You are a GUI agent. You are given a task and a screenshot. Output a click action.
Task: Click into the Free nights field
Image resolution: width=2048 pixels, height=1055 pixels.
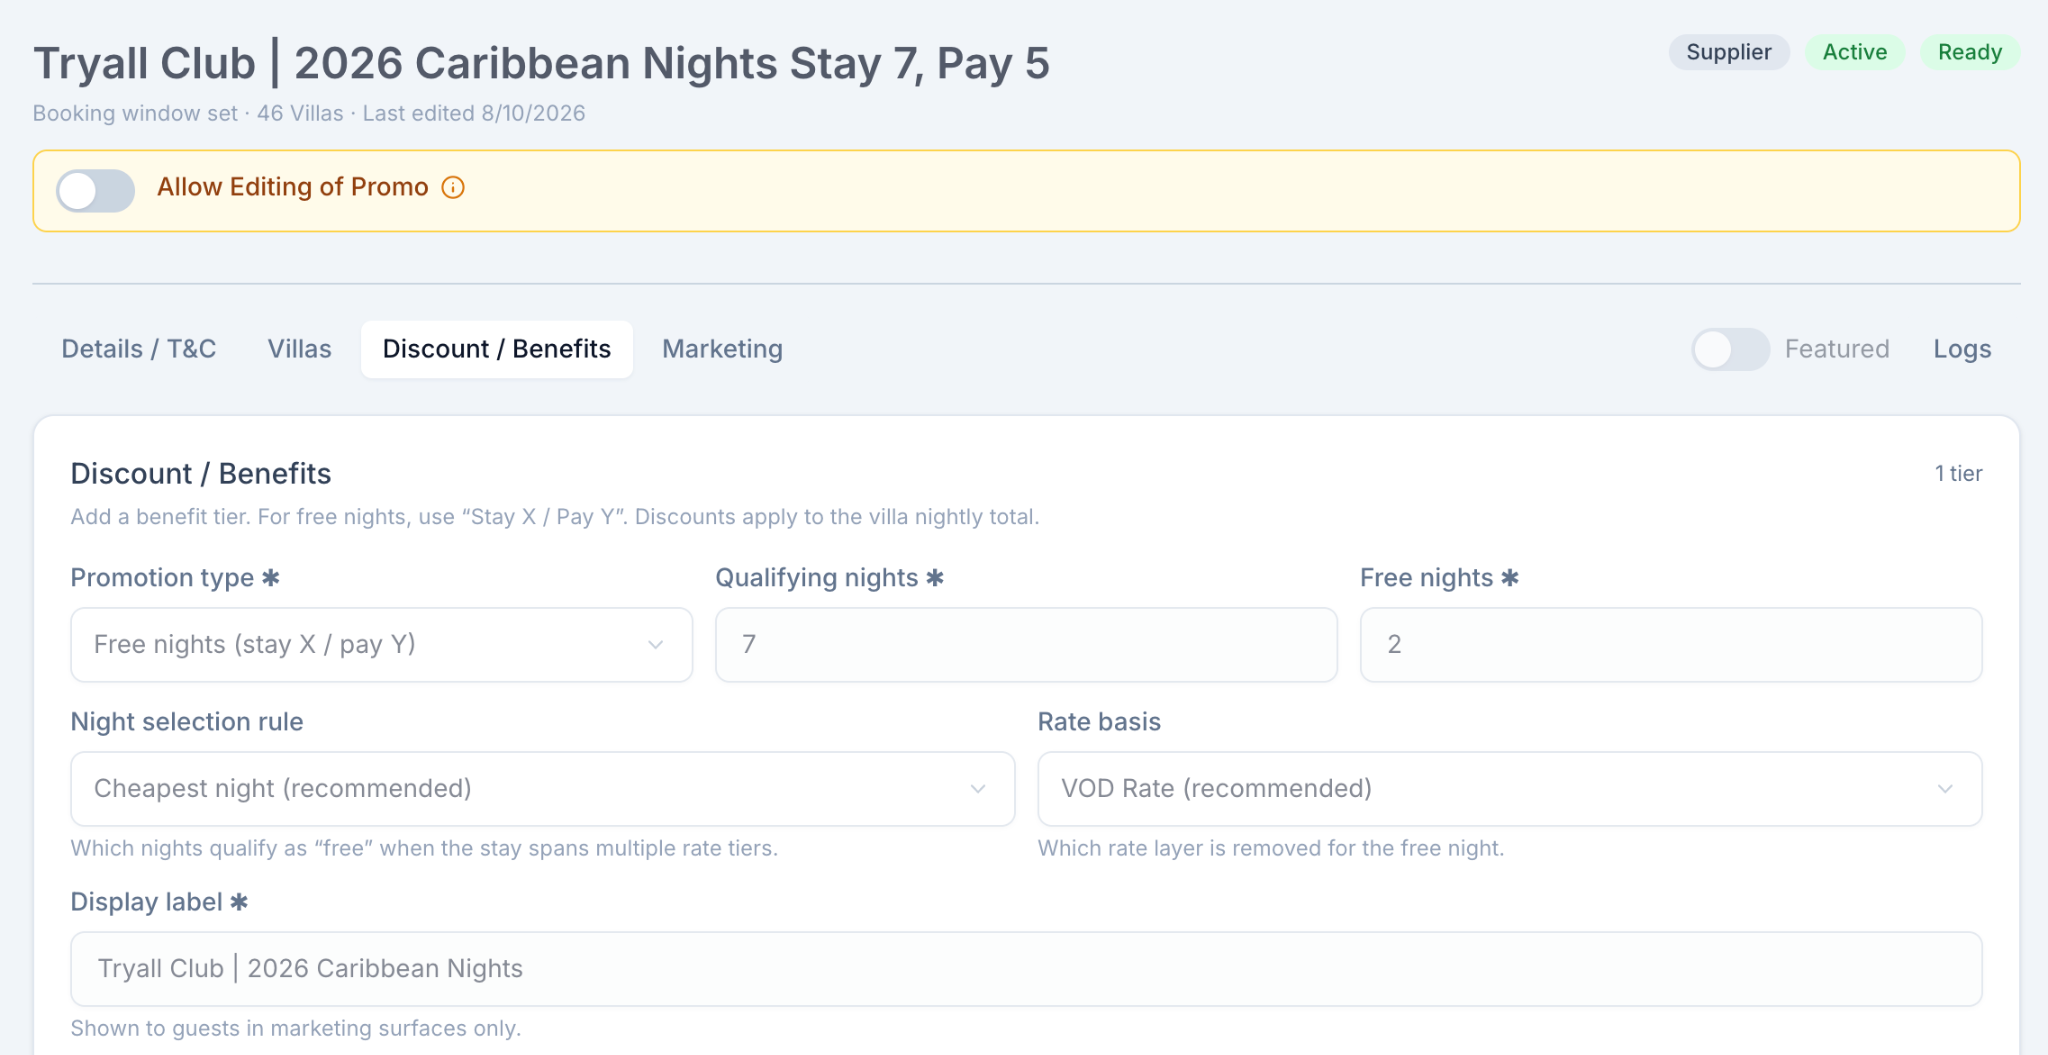[1671, 645]
